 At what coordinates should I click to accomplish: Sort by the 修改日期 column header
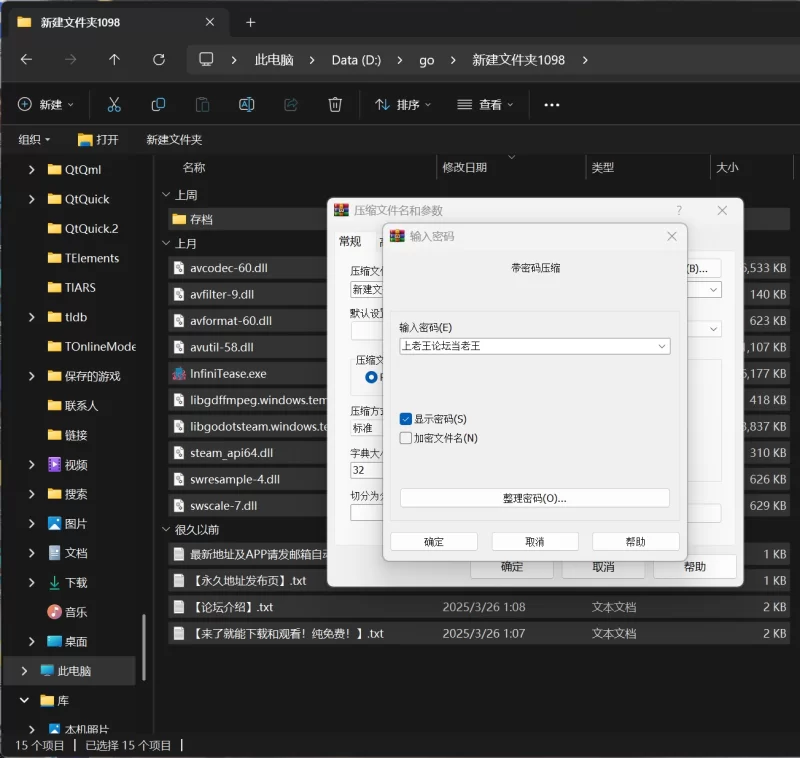click(x=464, y=167)
